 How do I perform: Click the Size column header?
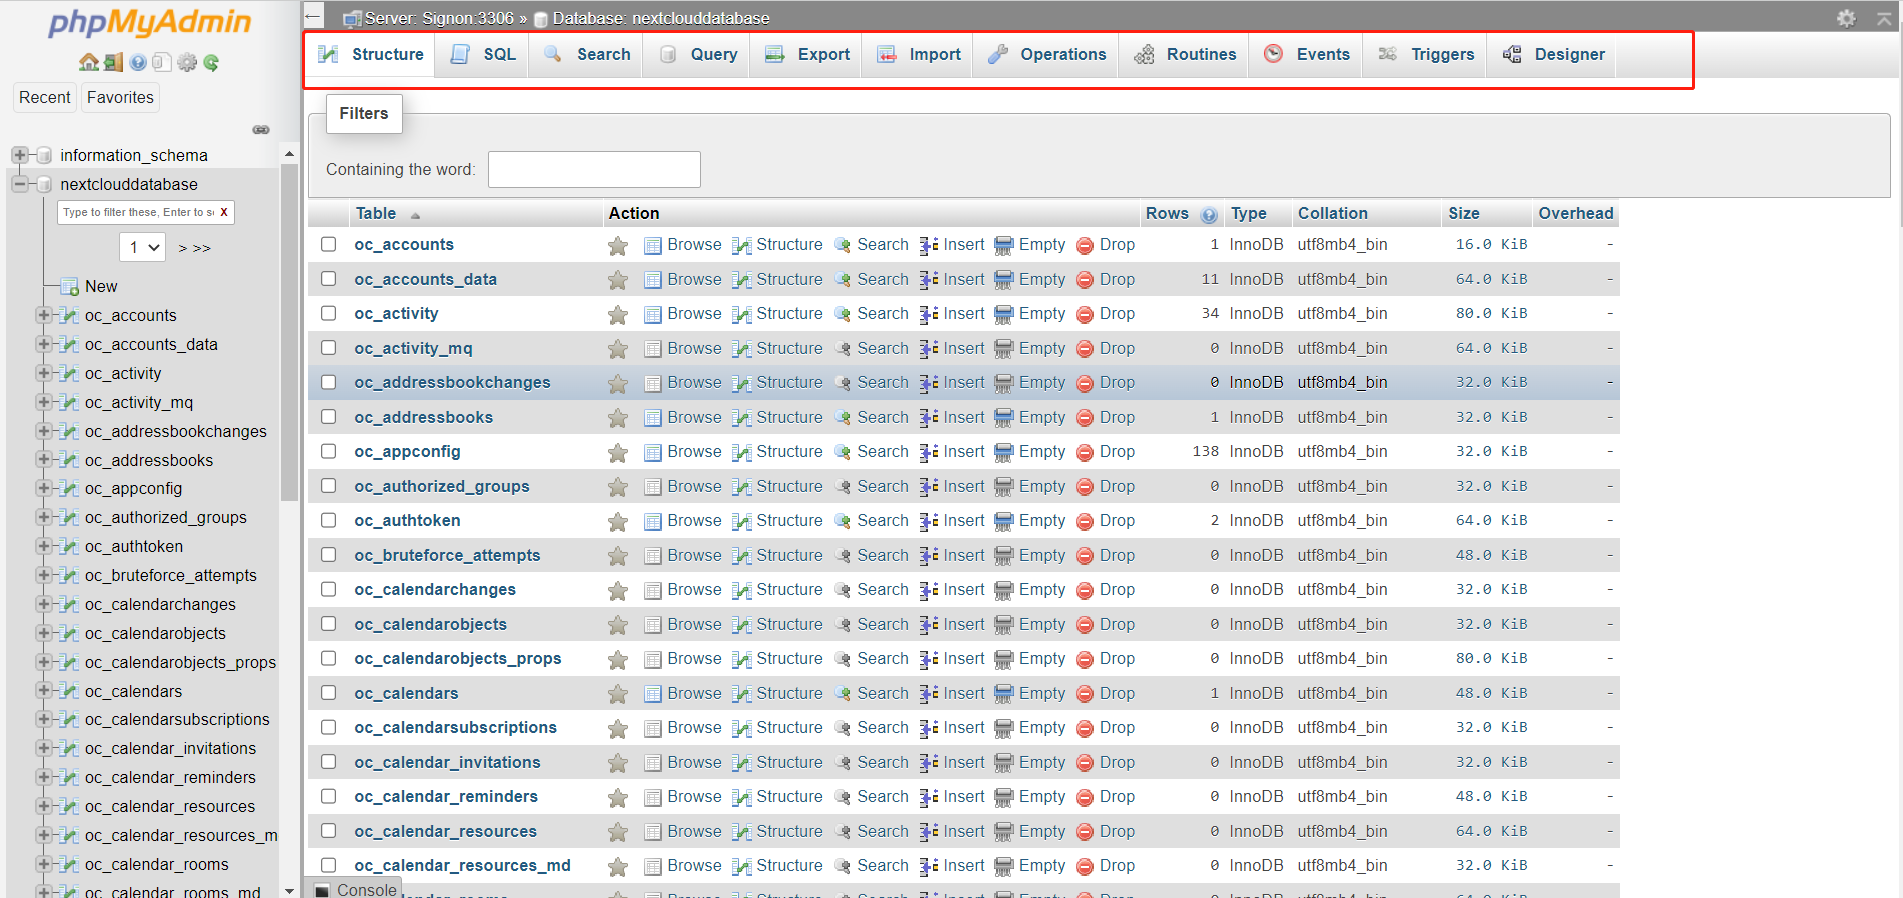[1464, 213]
